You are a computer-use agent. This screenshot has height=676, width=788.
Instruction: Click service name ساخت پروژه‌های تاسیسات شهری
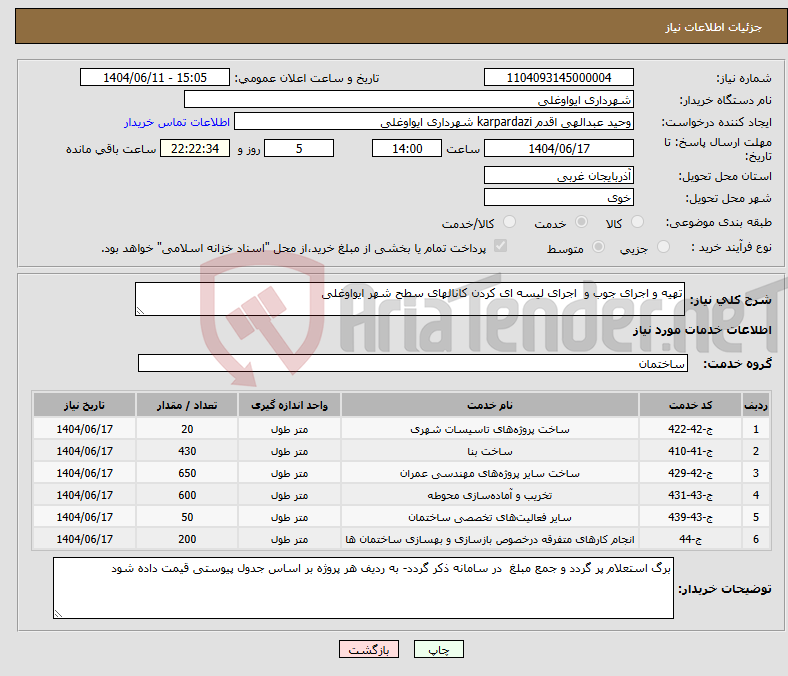[489, 429]
